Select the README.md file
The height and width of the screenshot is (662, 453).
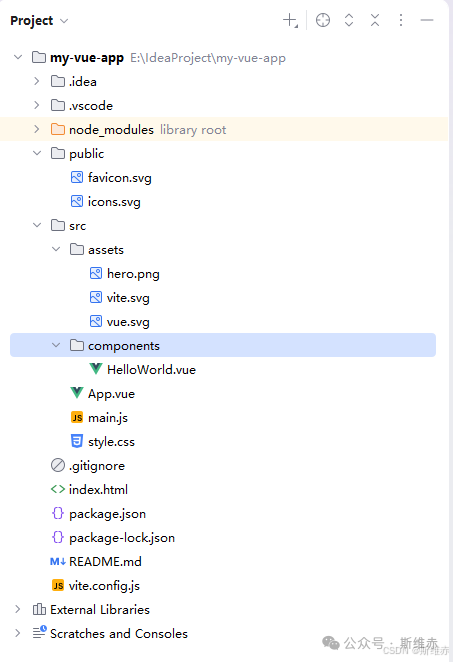[105, 562]
